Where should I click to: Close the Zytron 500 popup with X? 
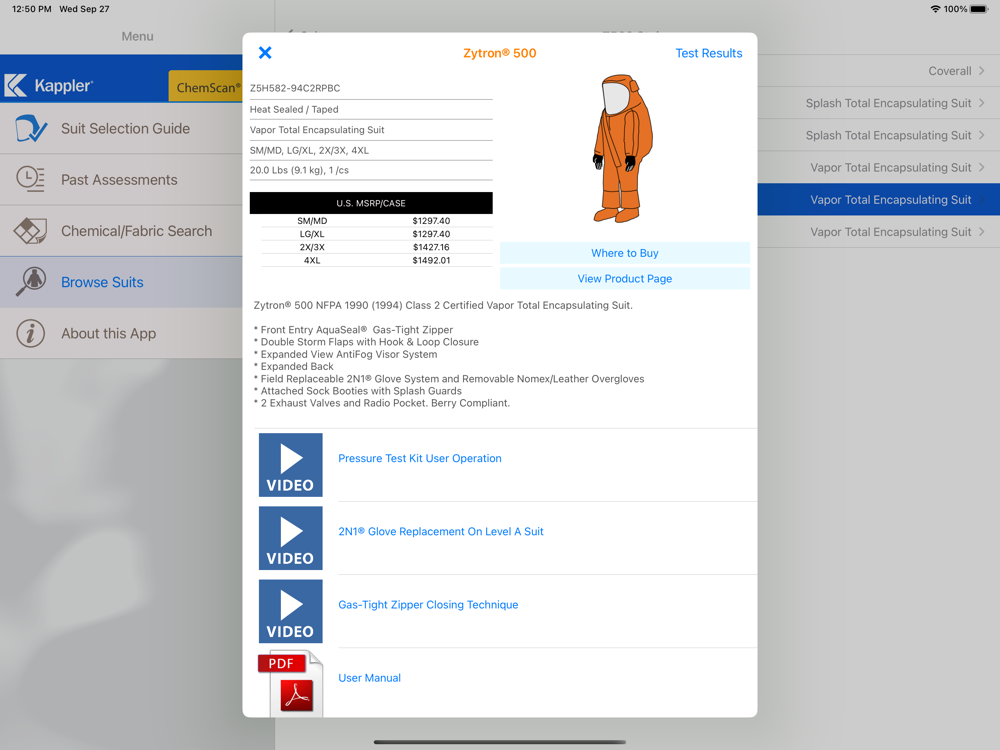pos(265,53)
